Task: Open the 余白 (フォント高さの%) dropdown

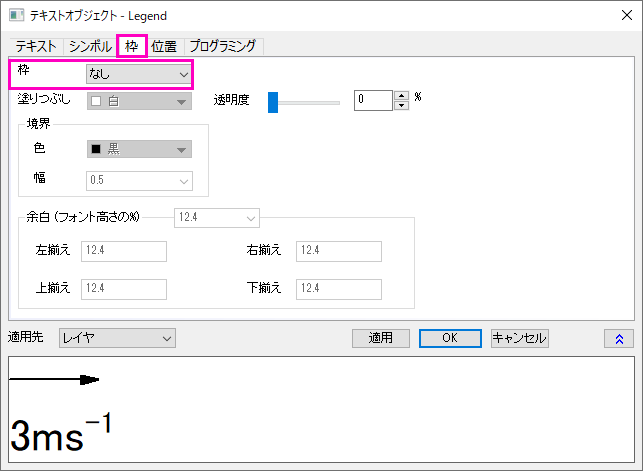Action: click(217, 218)
